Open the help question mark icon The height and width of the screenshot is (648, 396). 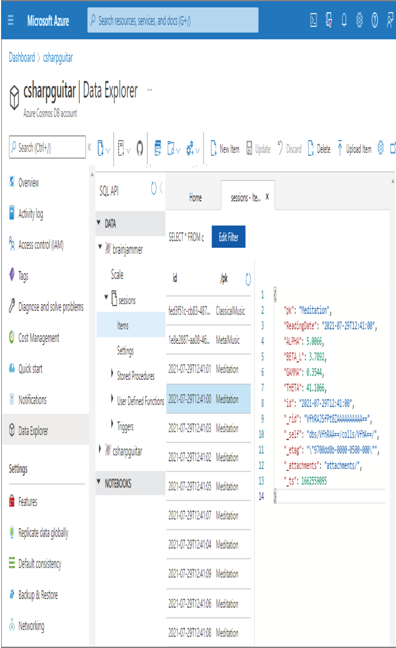(375, 20)
